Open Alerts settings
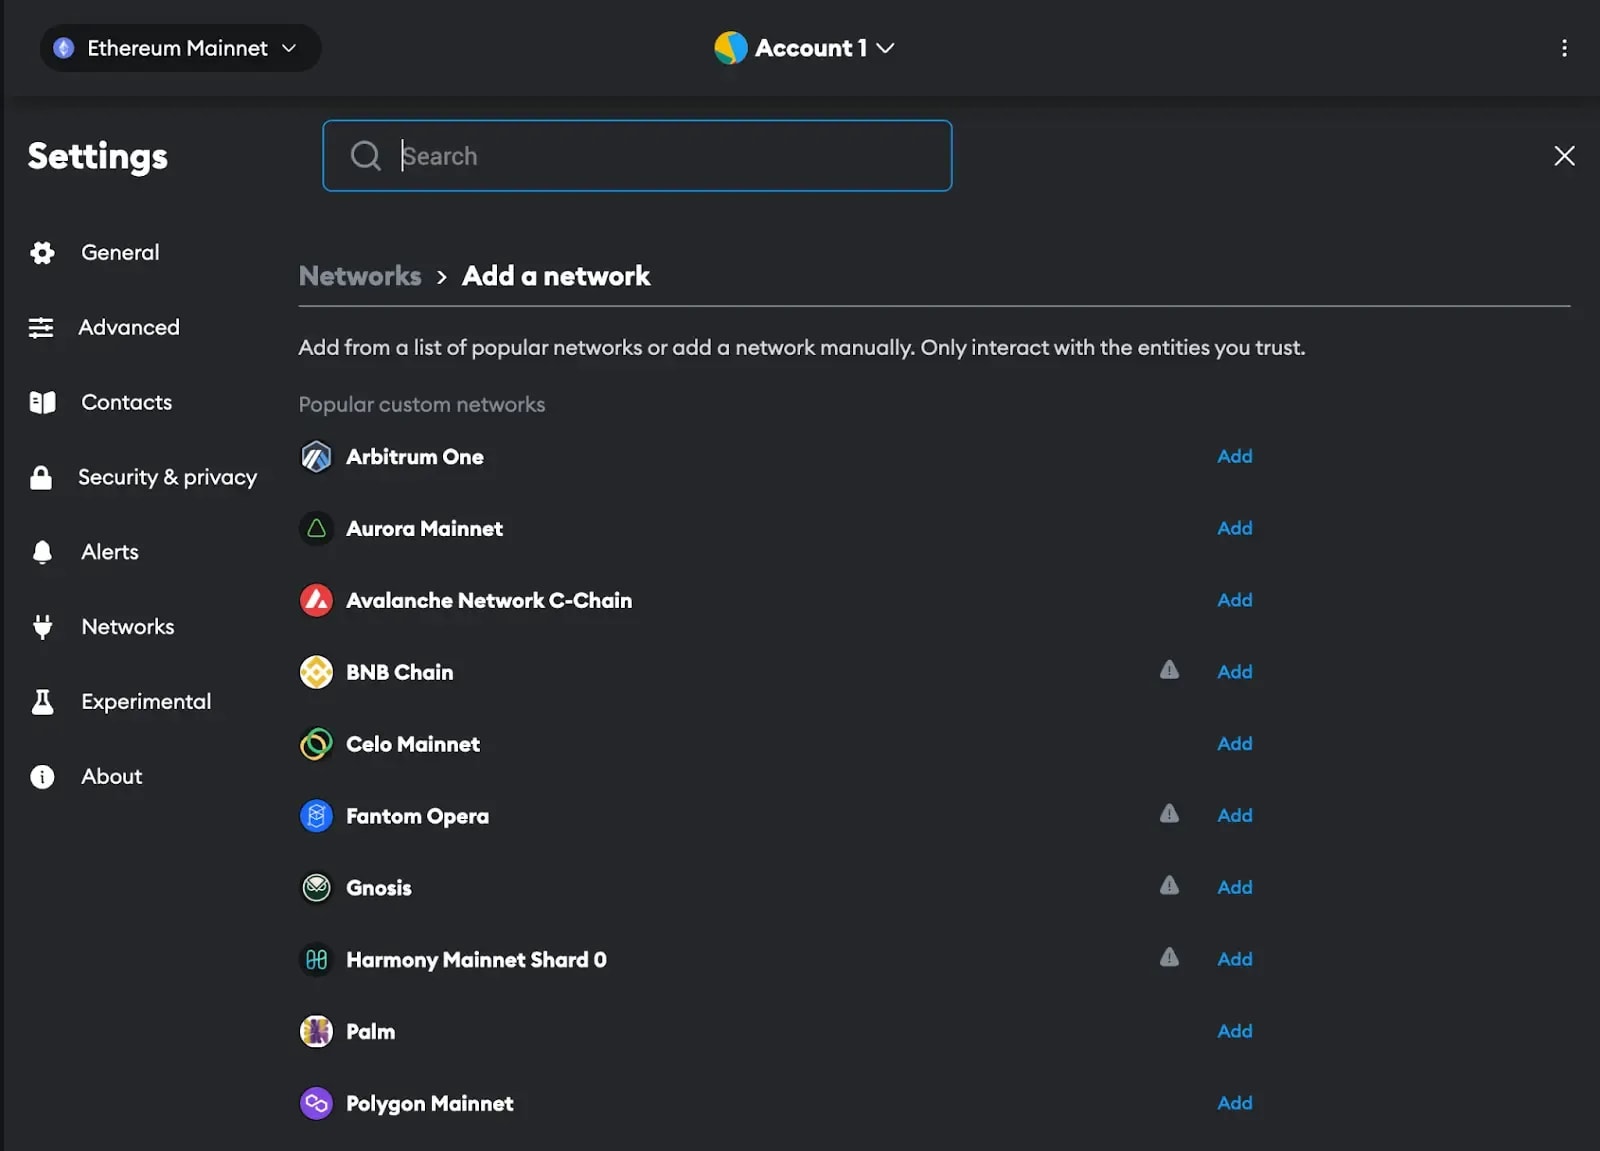This screenshot has width=1600, height=1151. (110, 553)
